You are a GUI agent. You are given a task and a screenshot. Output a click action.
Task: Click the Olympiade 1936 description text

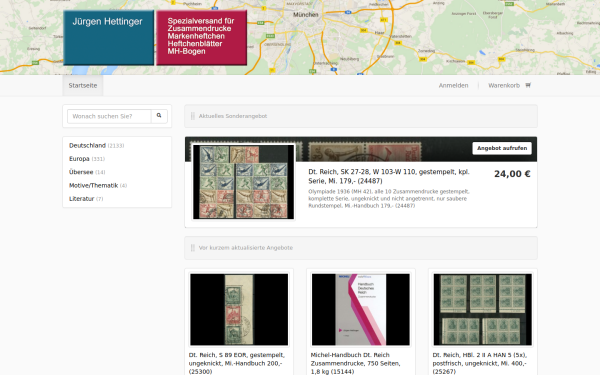click(x=389, y=198)
